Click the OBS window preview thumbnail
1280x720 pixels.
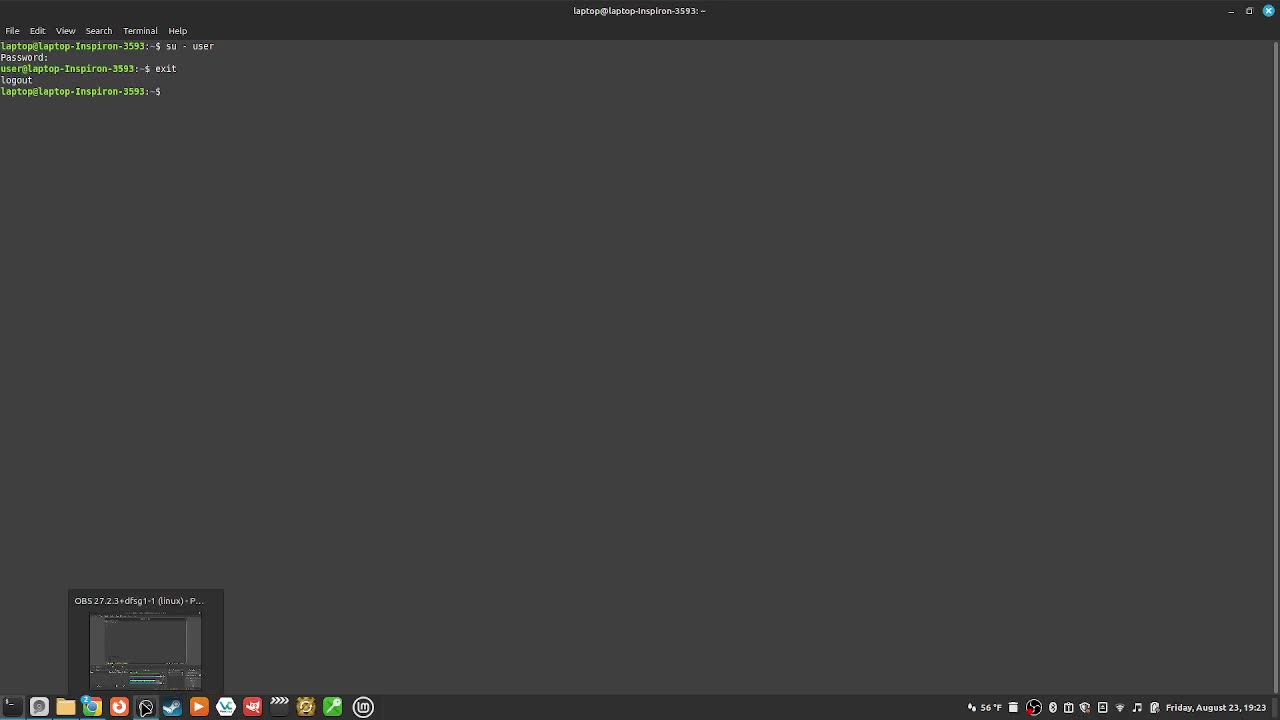(x=145, y=650)
